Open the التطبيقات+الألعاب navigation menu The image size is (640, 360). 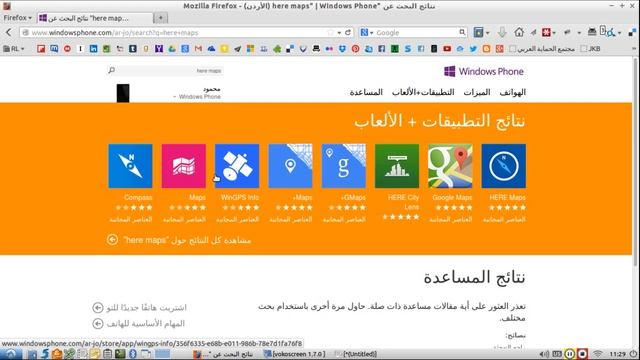[423, 92]
